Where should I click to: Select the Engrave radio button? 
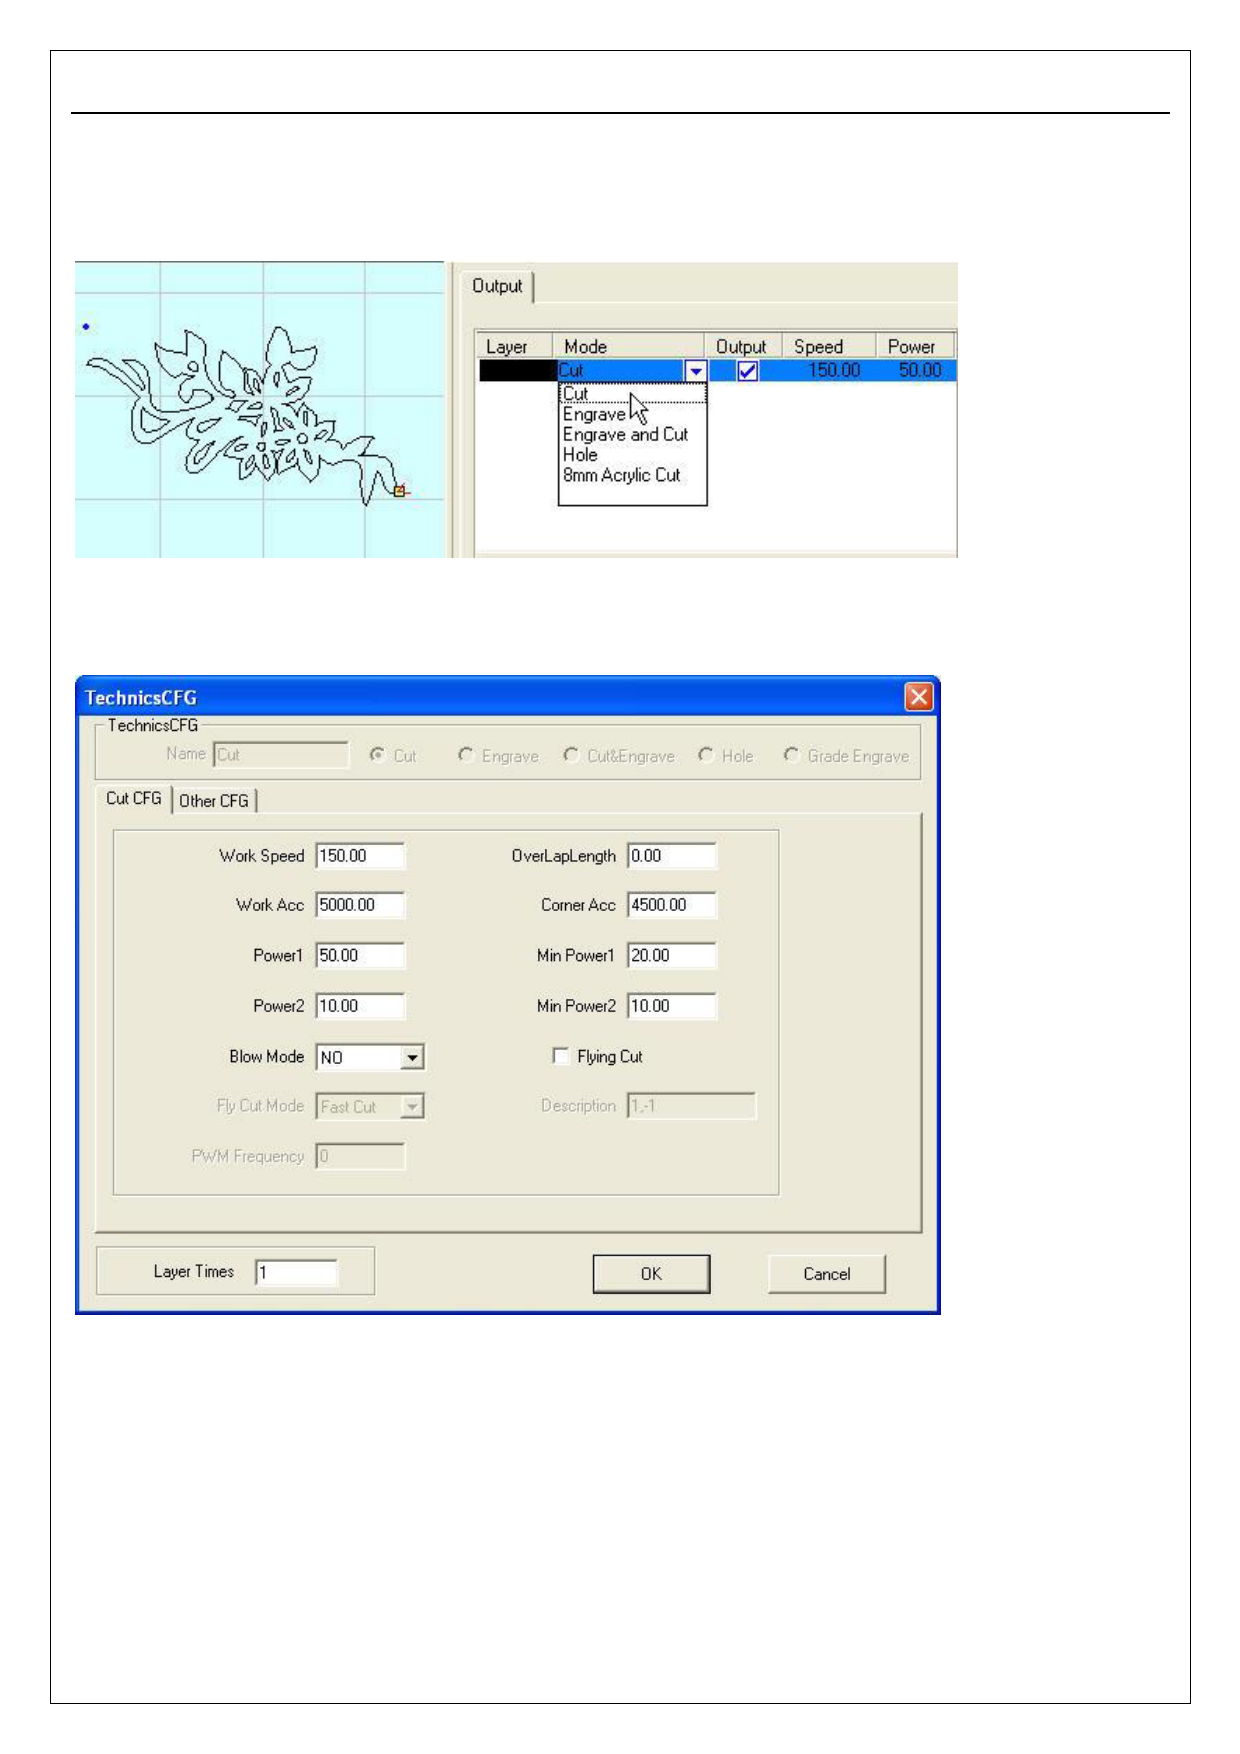click(x=466, y=755)
